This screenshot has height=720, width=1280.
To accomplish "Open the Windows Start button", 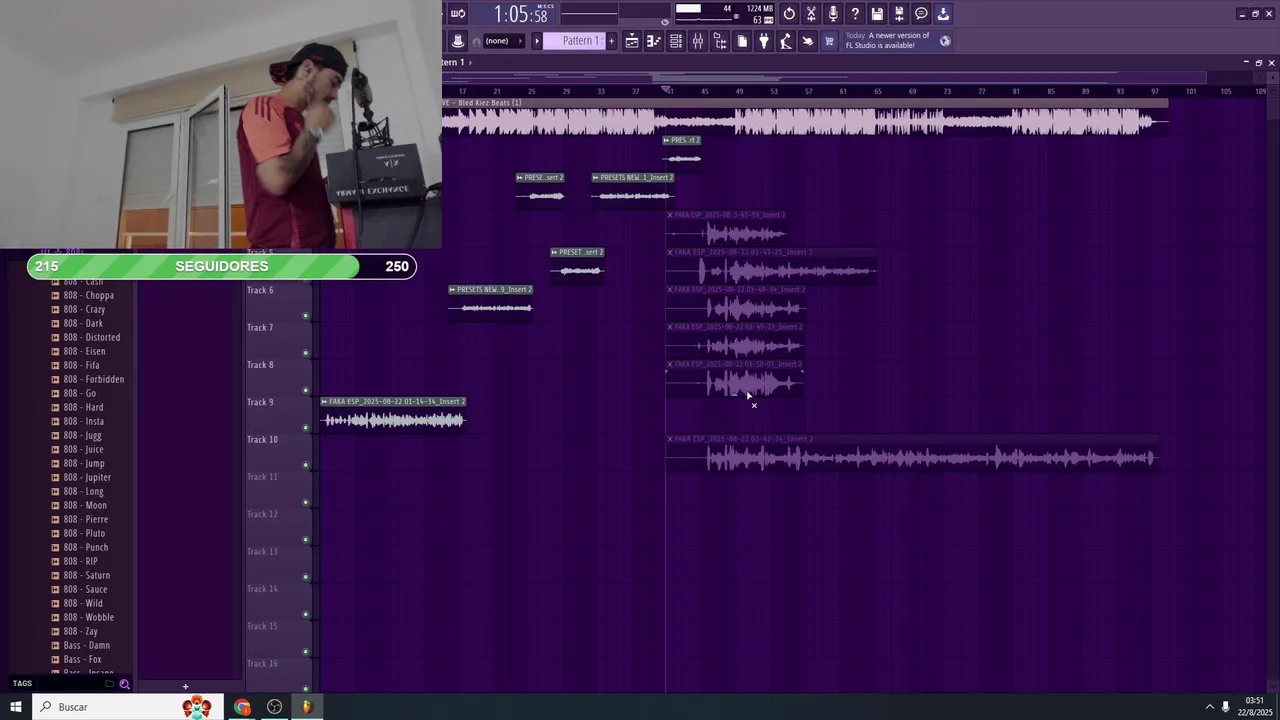I will click(x=16, y=707).
